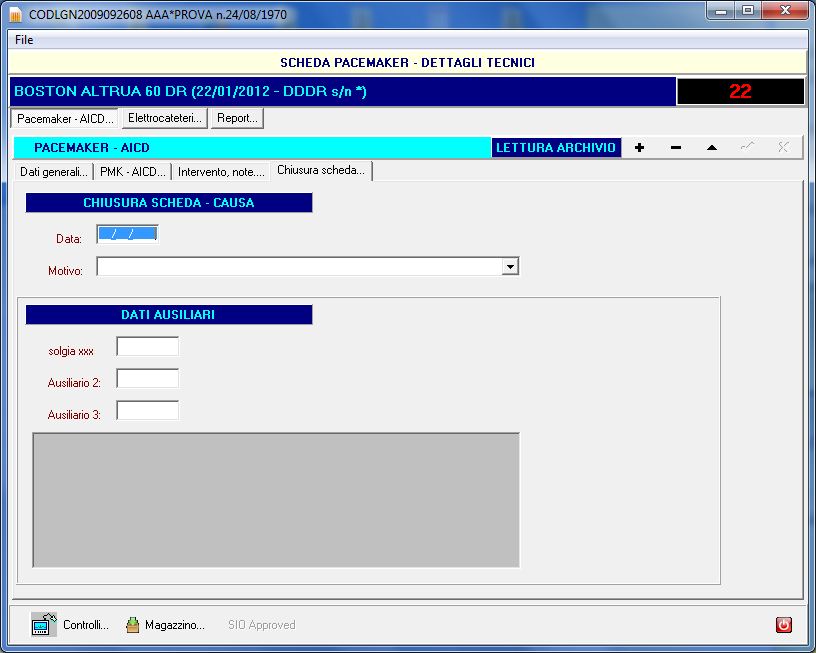Focus the Data date input field

pyautogui.click(x=128, y=235)
